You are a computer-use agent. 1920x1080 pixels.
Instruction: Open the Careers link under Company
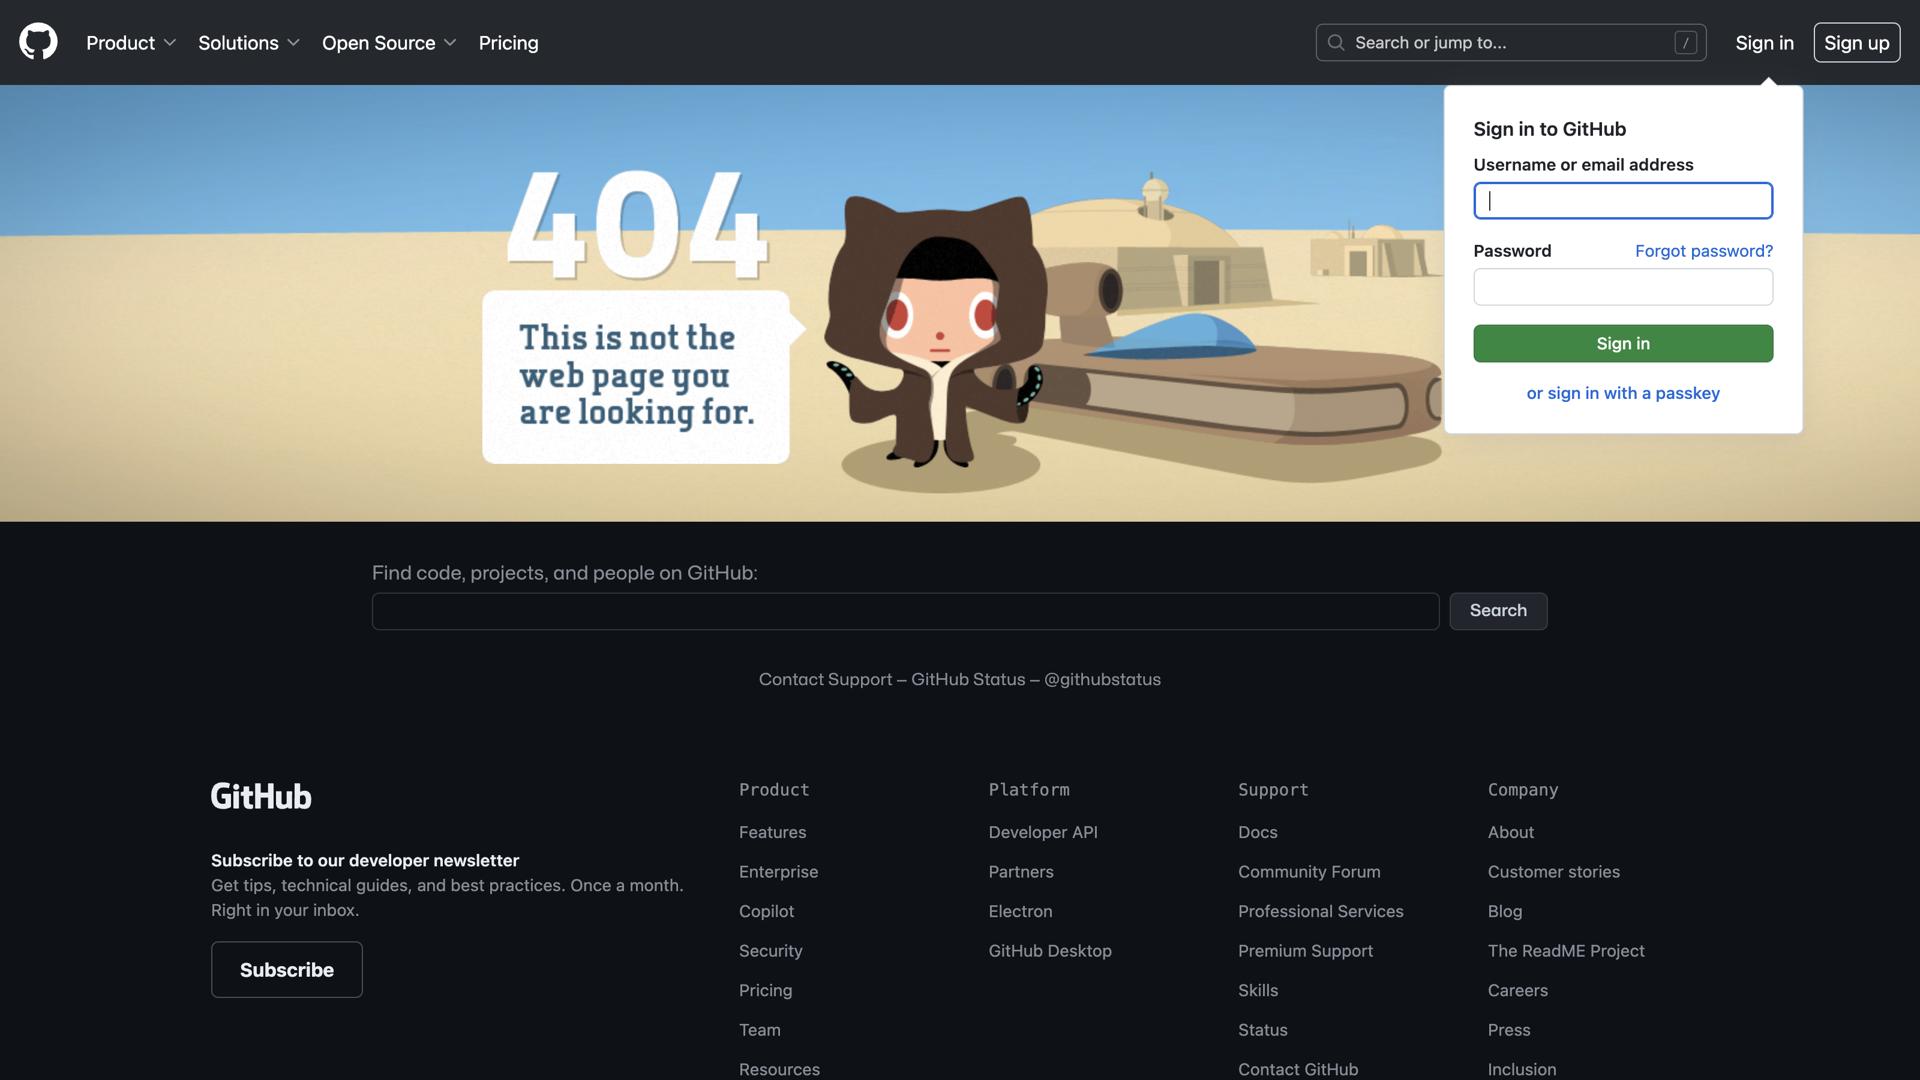coord(1517,990)
